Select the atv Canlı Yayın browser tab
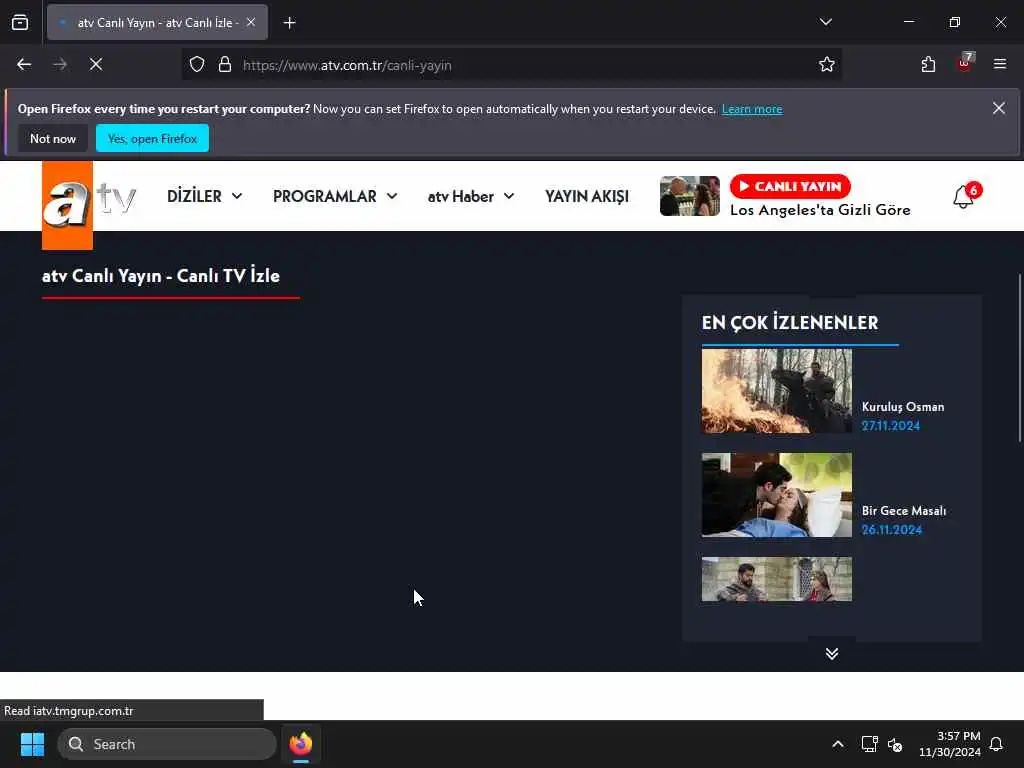 pyautogui.click(x=157, y=22)
